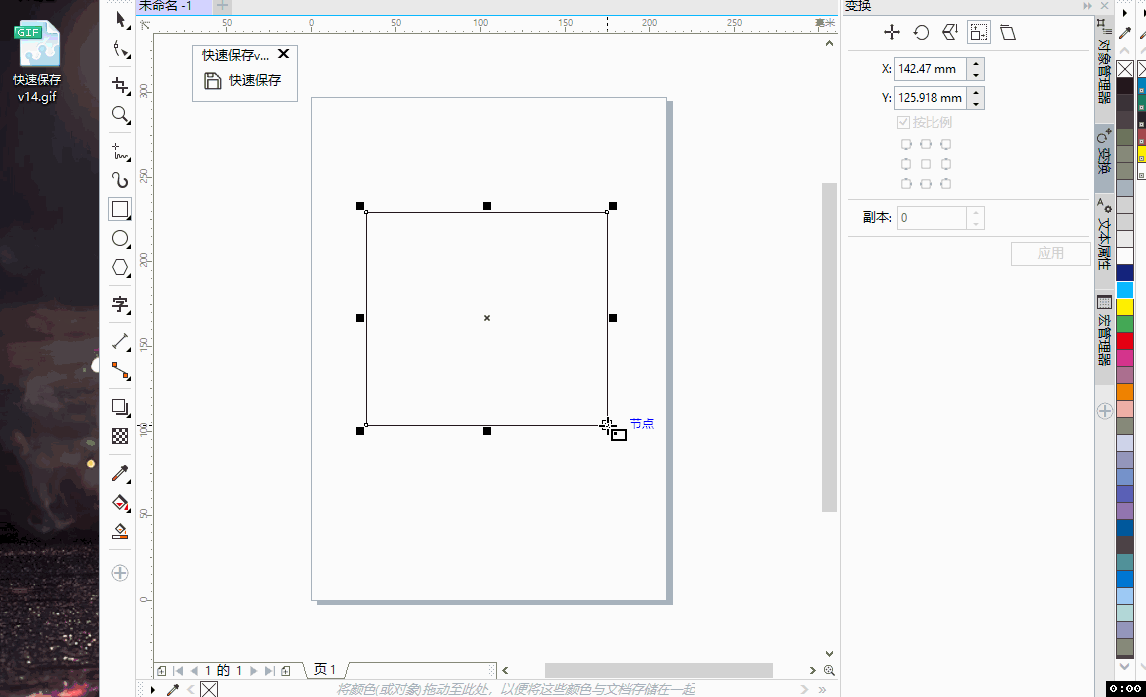This screenshot has width=1146, height=697.
Task: Decrease X value with down spinner arrow
Action: click(976, 74)
